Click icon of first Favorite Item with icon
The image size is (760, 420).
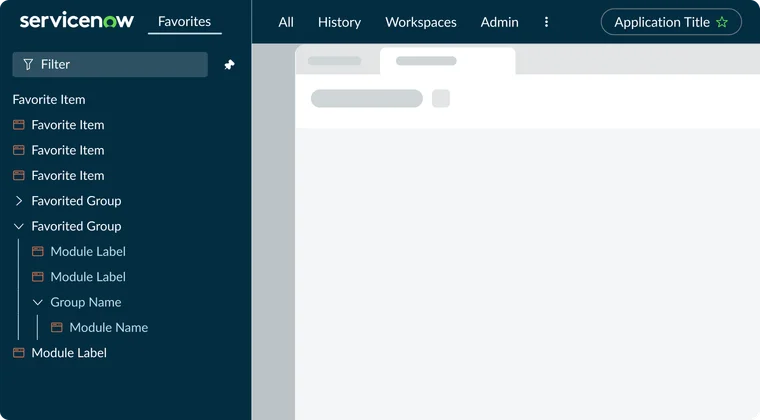click(x=19, y=125)
